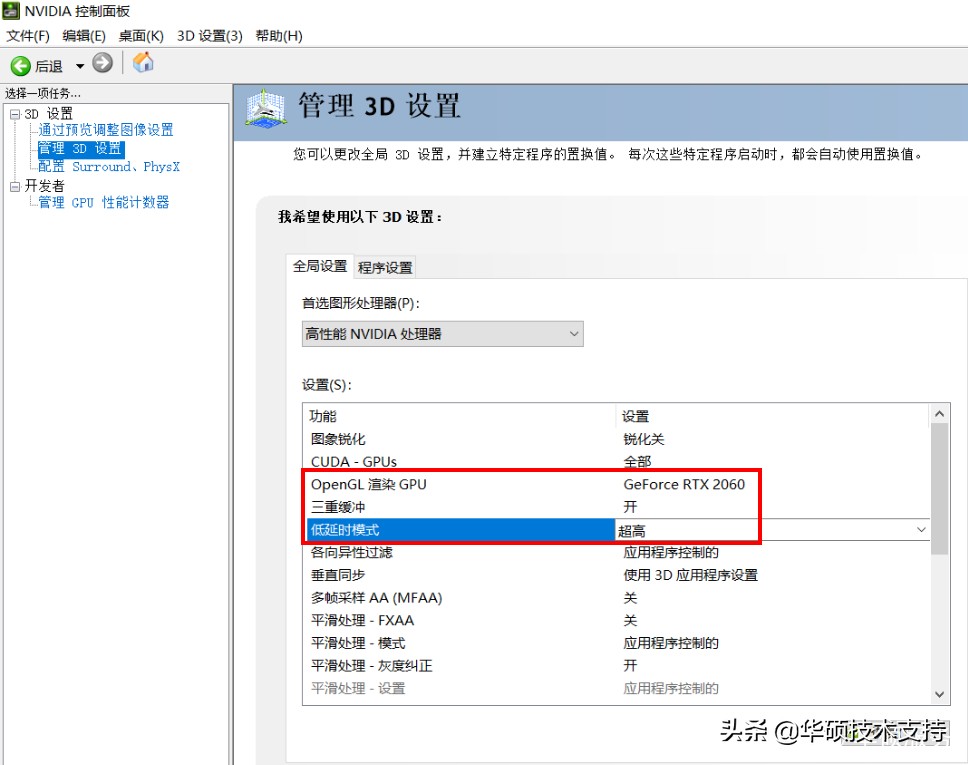Click the NVIDIA Control Panel home icon
Viewport: 968px width, 765px height.
142,61
